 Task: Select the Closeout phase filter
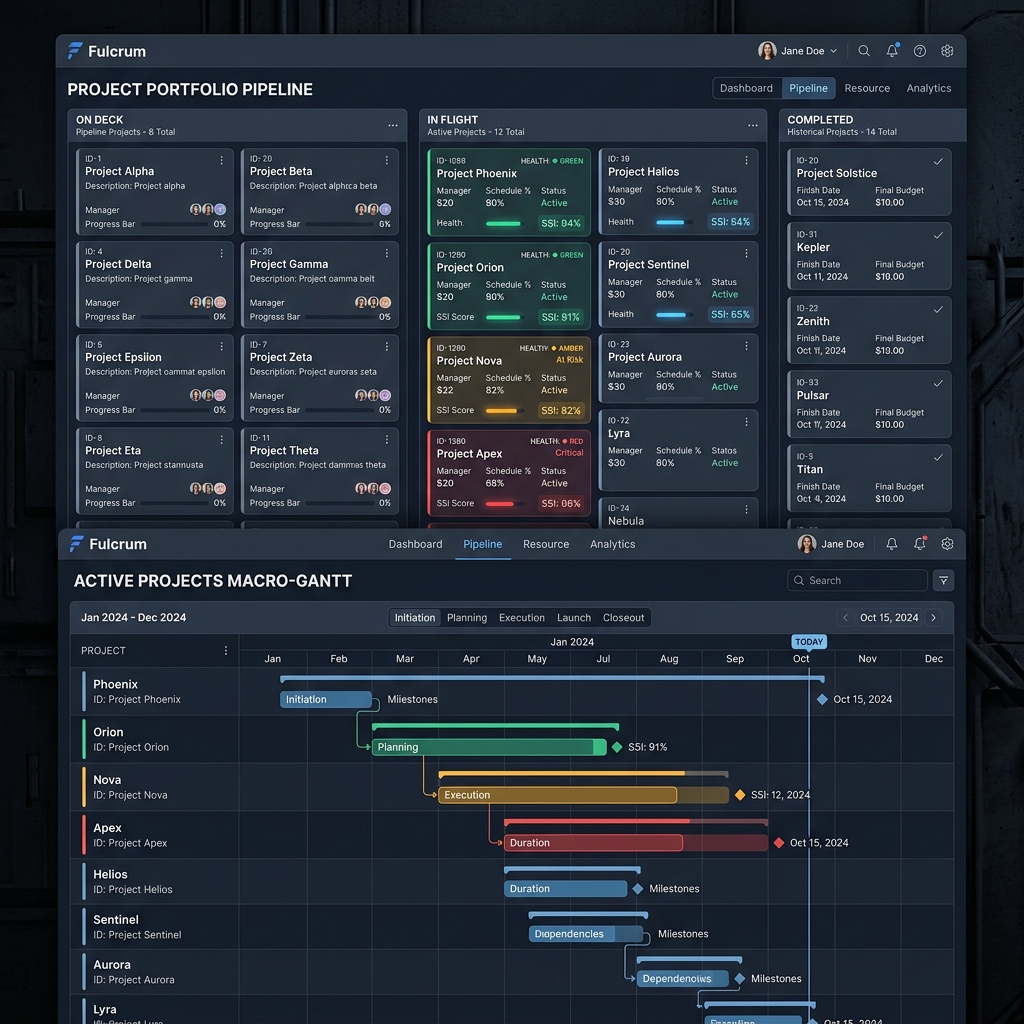(x=623, y=618)
